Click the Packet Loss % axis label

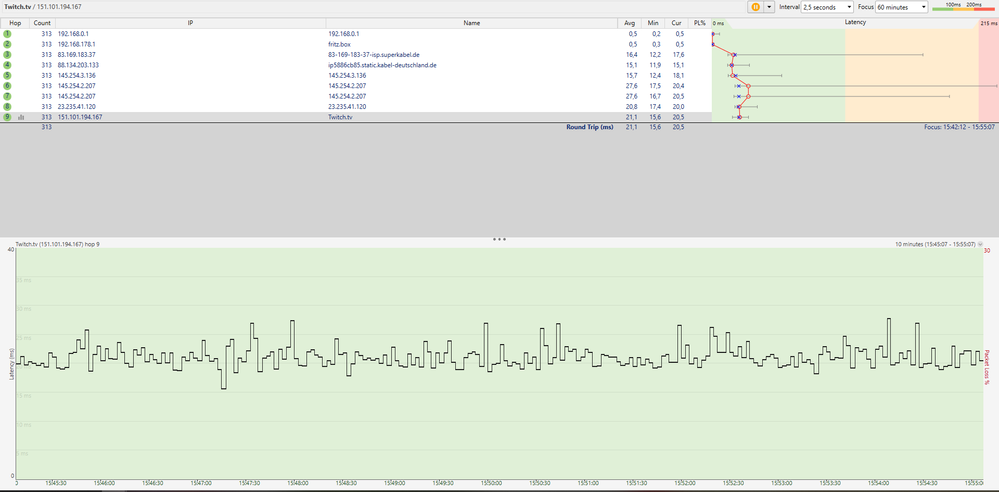[x=987, y=365]
